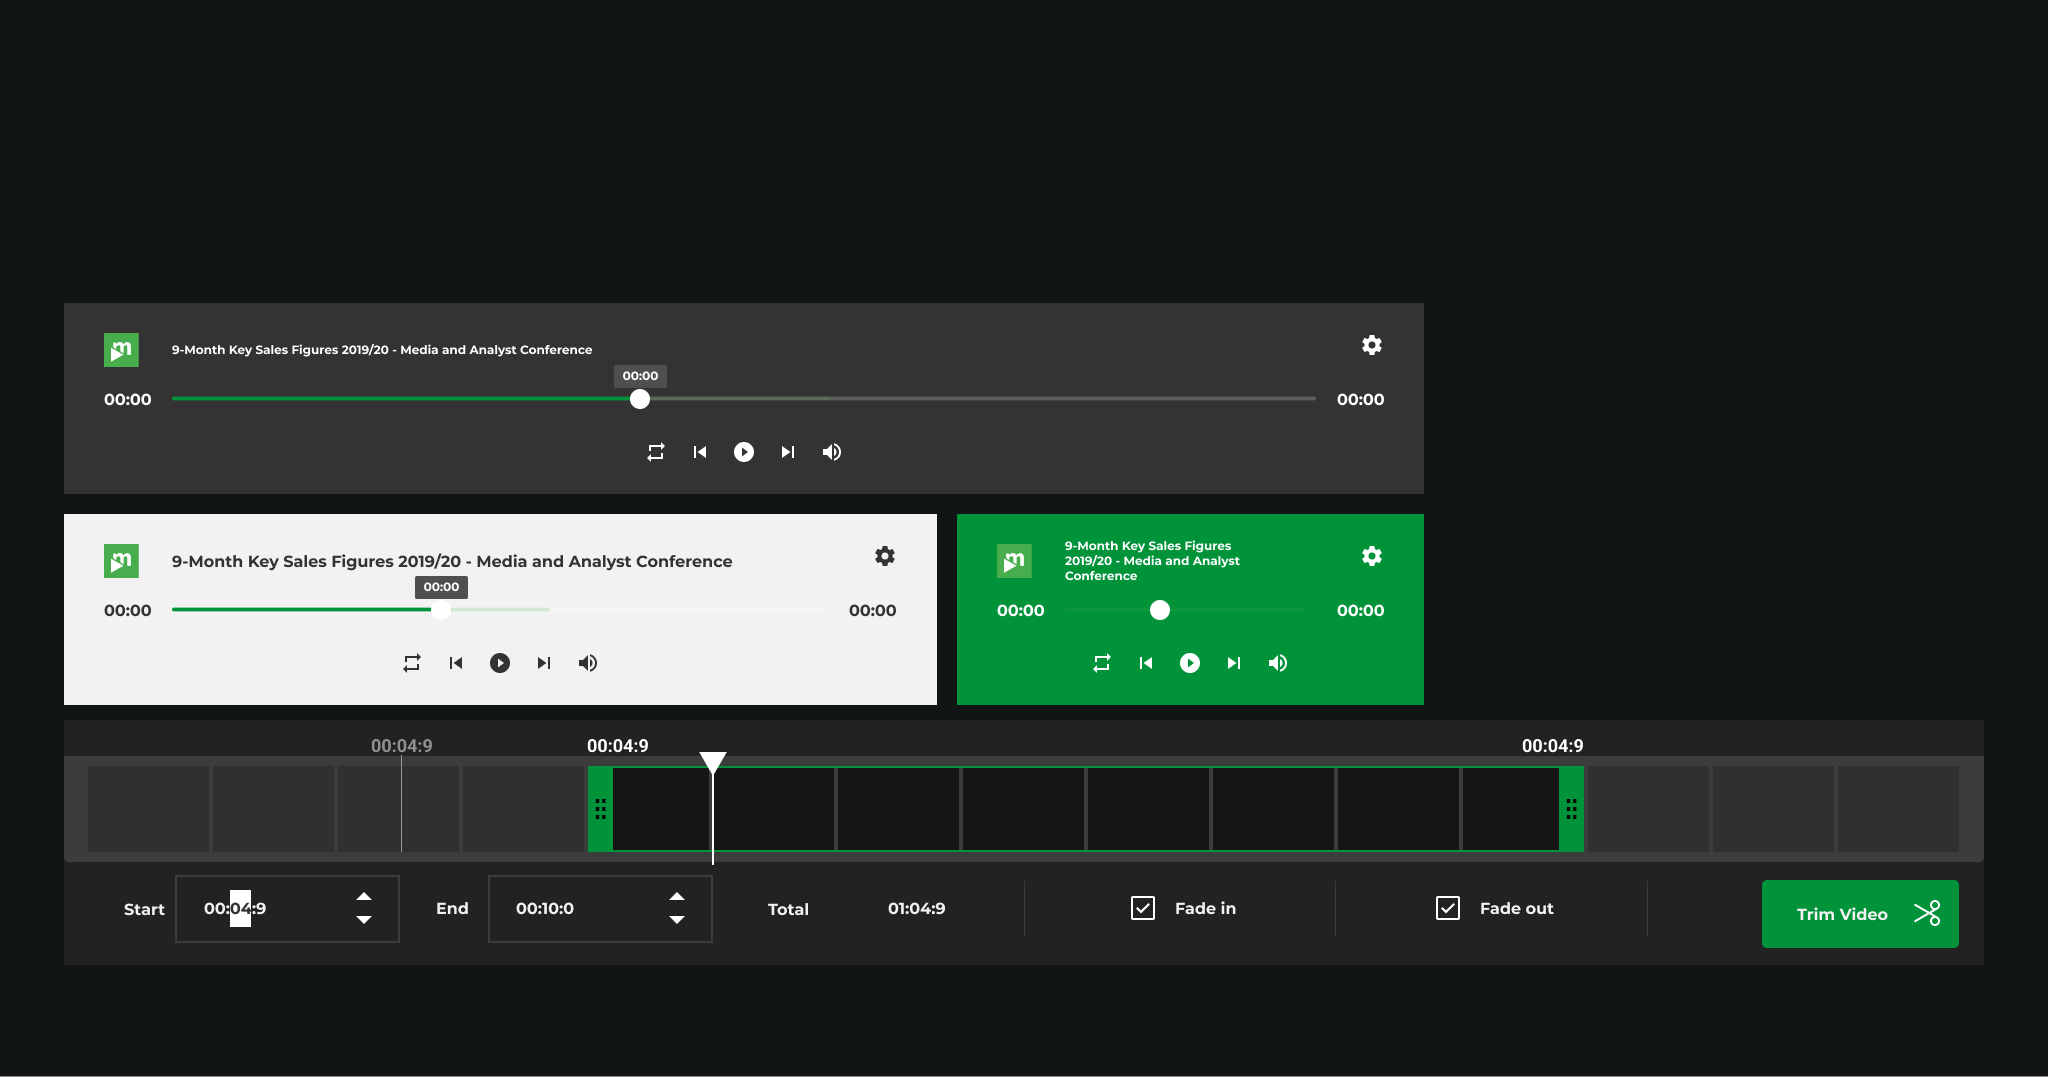
Task: Mute volume in the green player
Action: coord(1278,663)
